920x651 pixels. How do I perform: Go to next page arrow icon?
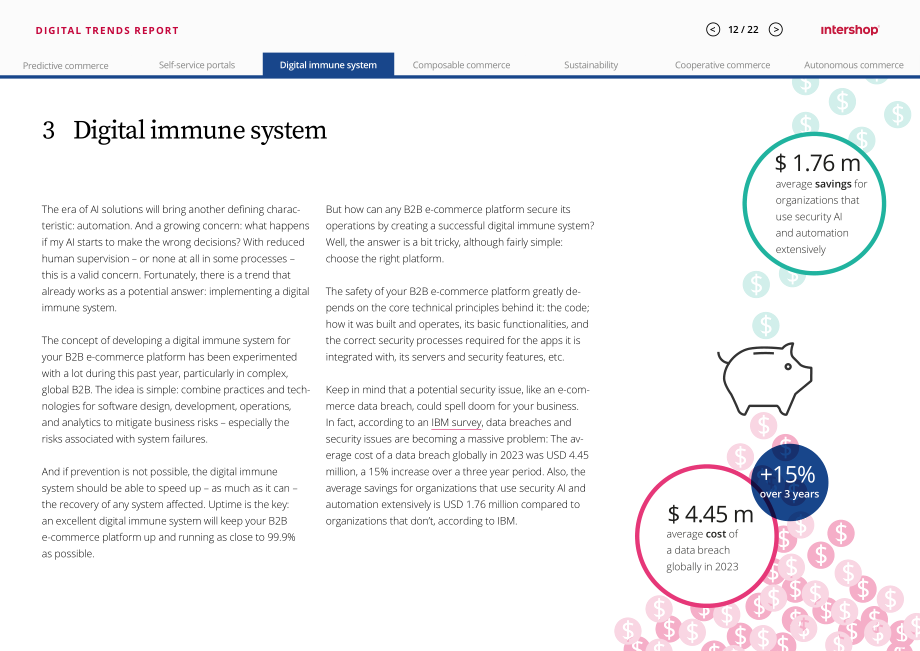pos(776,29)
